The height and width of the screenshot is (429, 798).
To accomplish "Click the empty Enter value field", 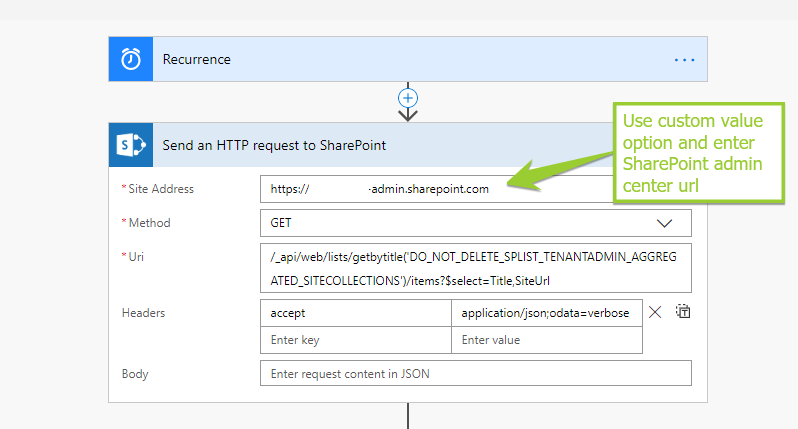I will coord(546,340).
